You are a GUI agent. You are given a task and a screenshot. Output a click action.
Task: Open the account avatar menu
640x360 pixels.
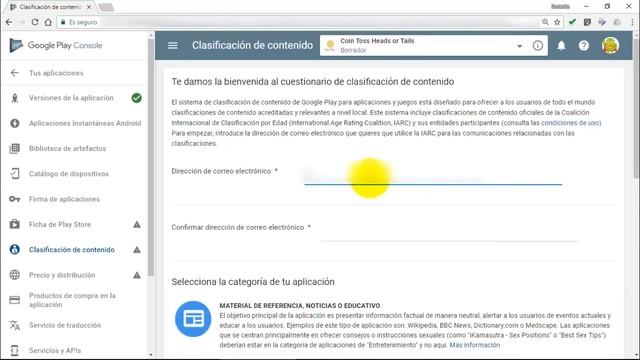click(x=610, y=45)
